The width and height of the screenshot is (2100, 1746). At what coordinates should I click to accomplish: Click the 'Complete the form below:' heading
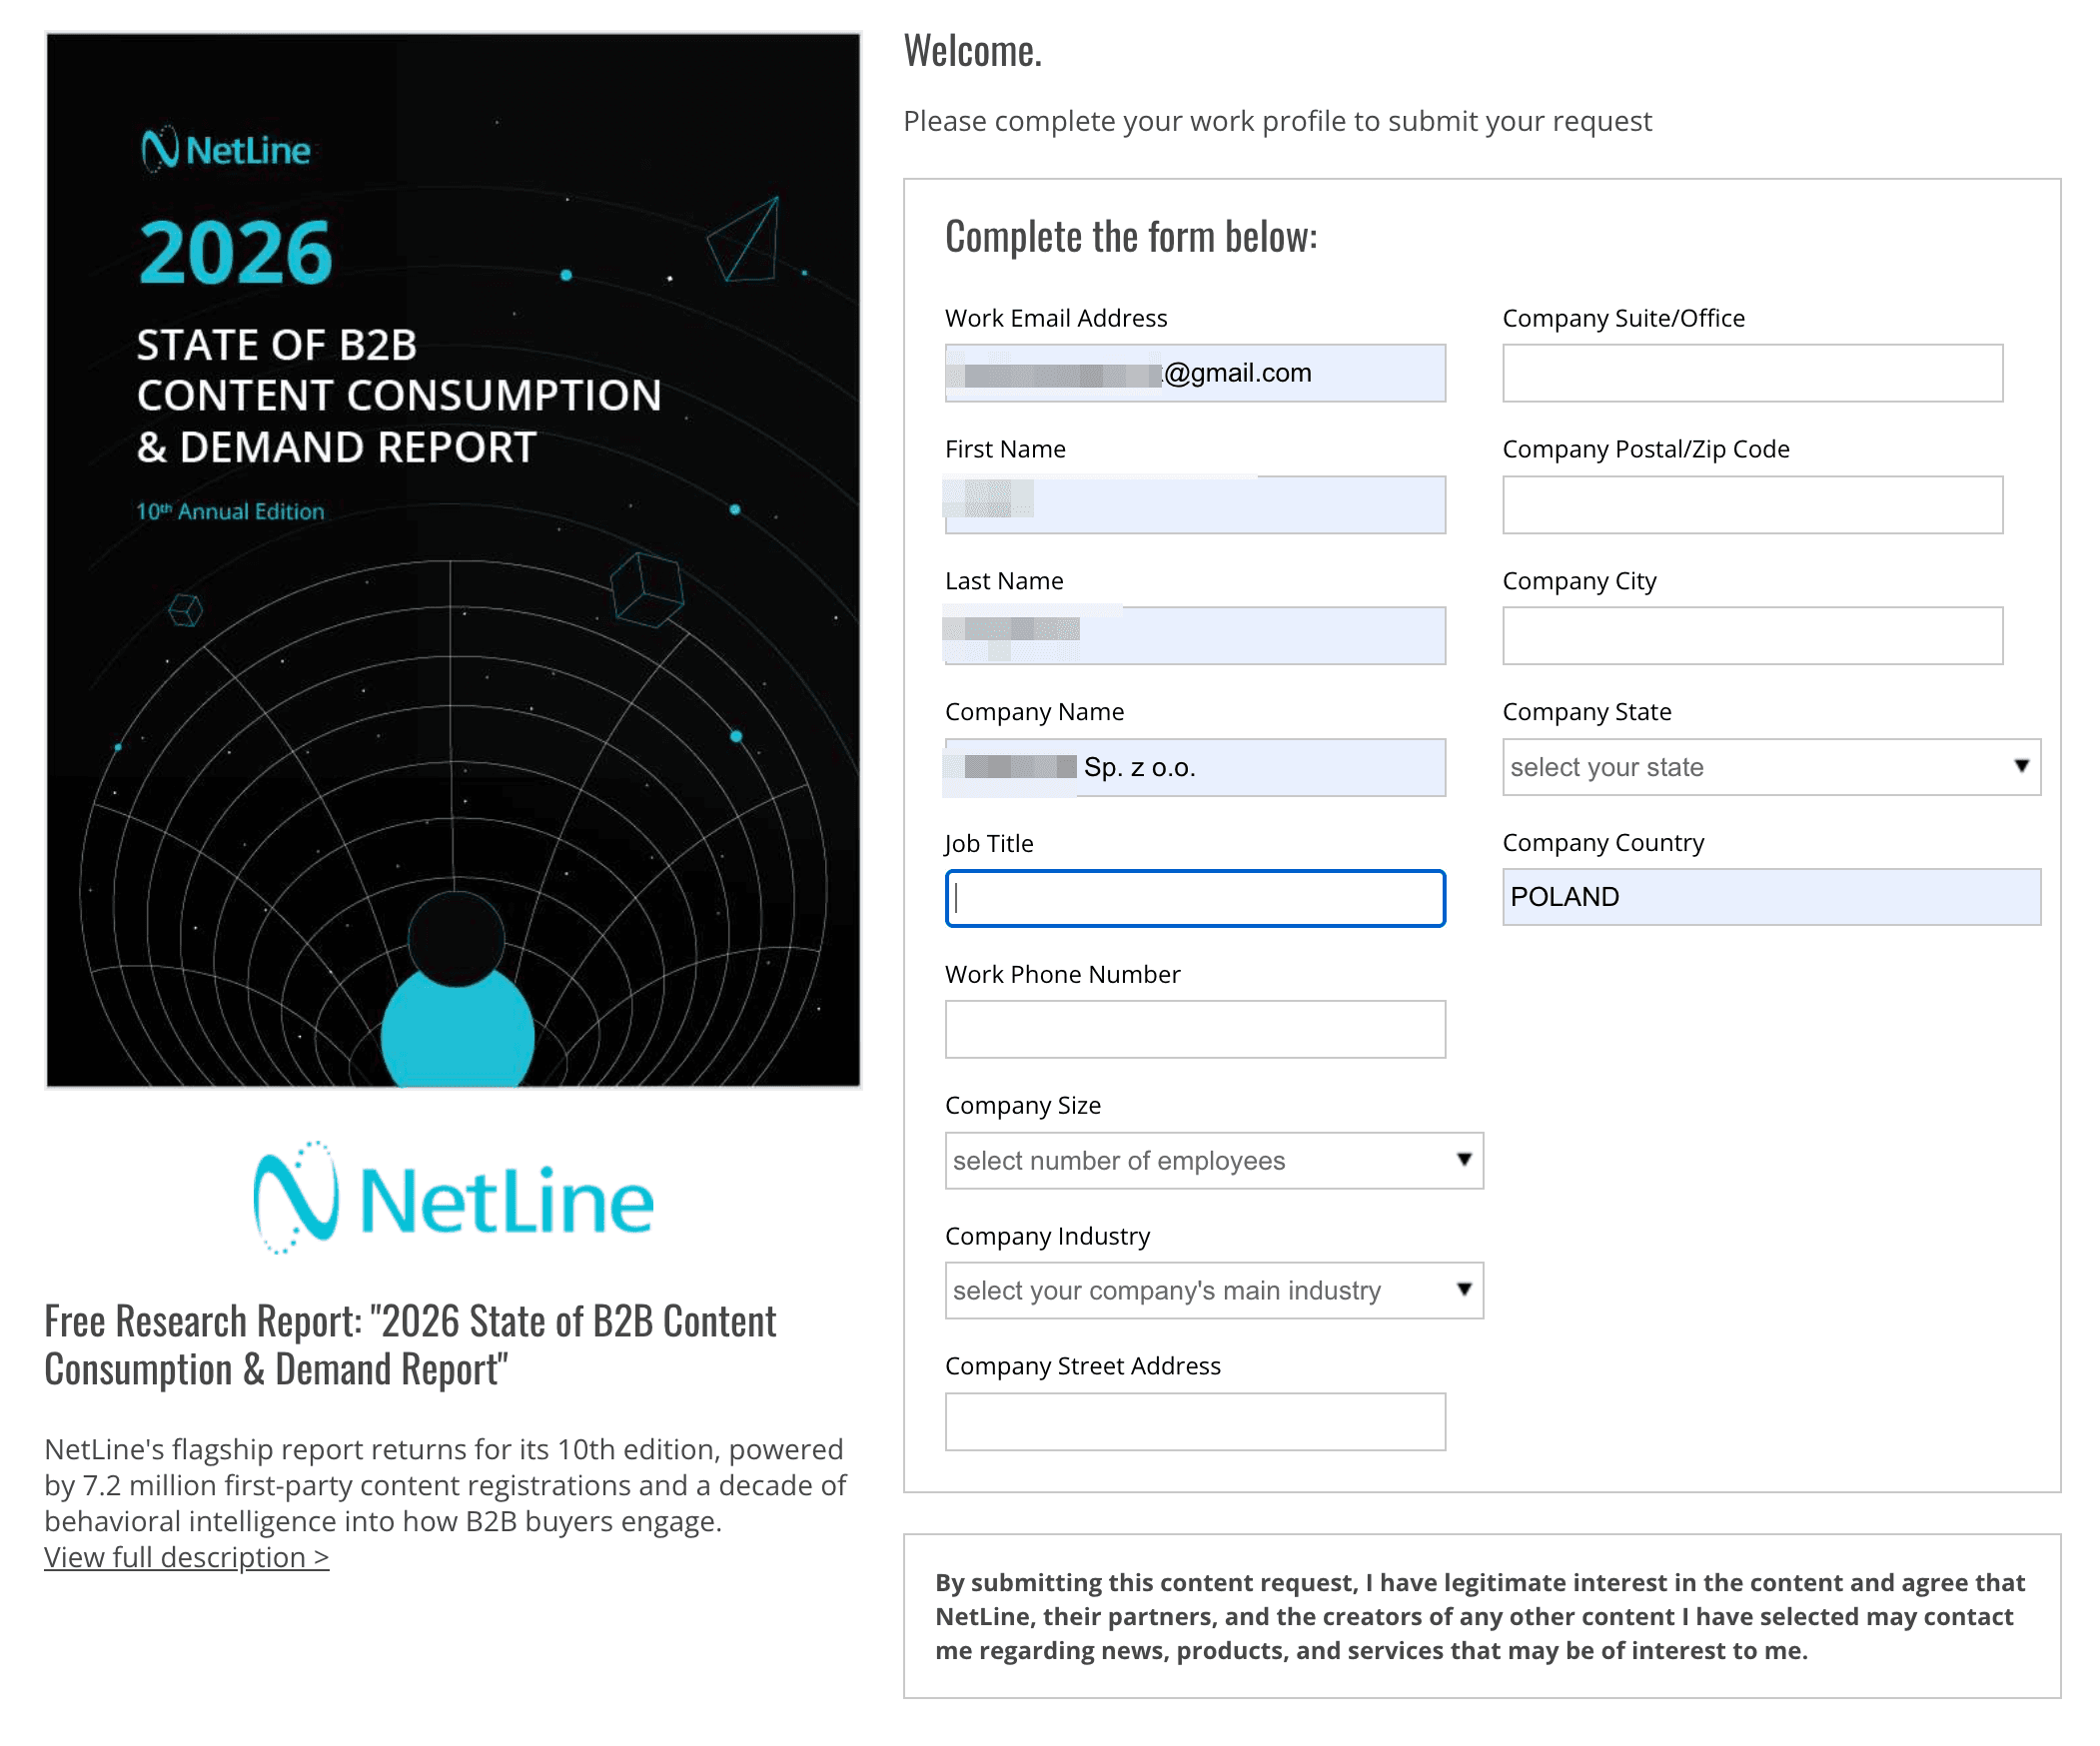click(1131, 237)
